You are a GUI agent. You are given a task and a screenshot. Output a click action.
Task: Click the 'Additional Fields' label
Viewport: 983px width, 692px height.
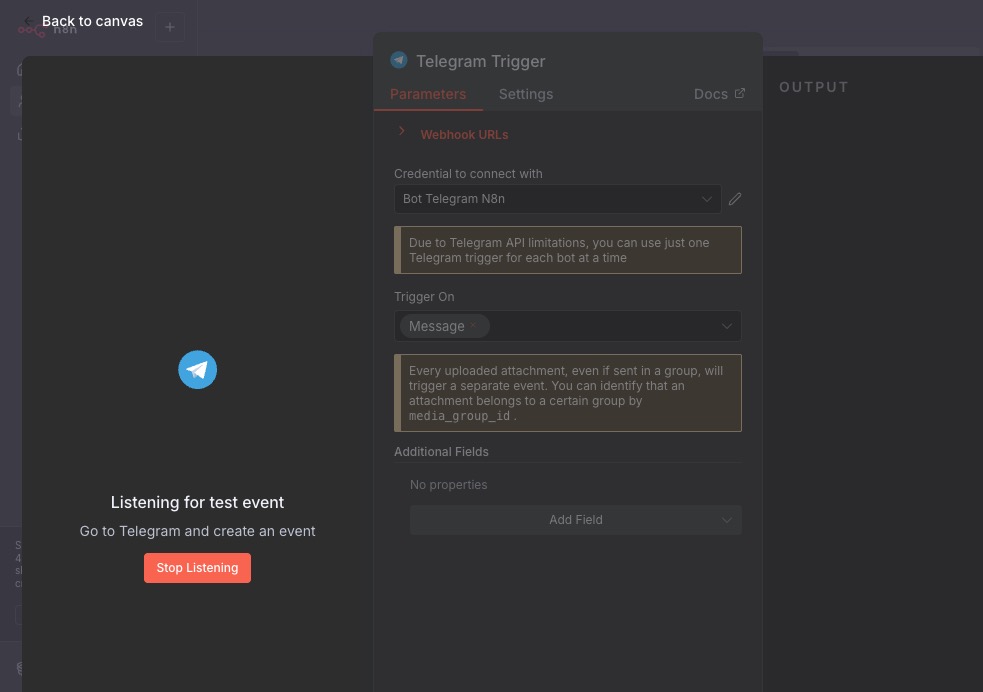click(441, 451)
